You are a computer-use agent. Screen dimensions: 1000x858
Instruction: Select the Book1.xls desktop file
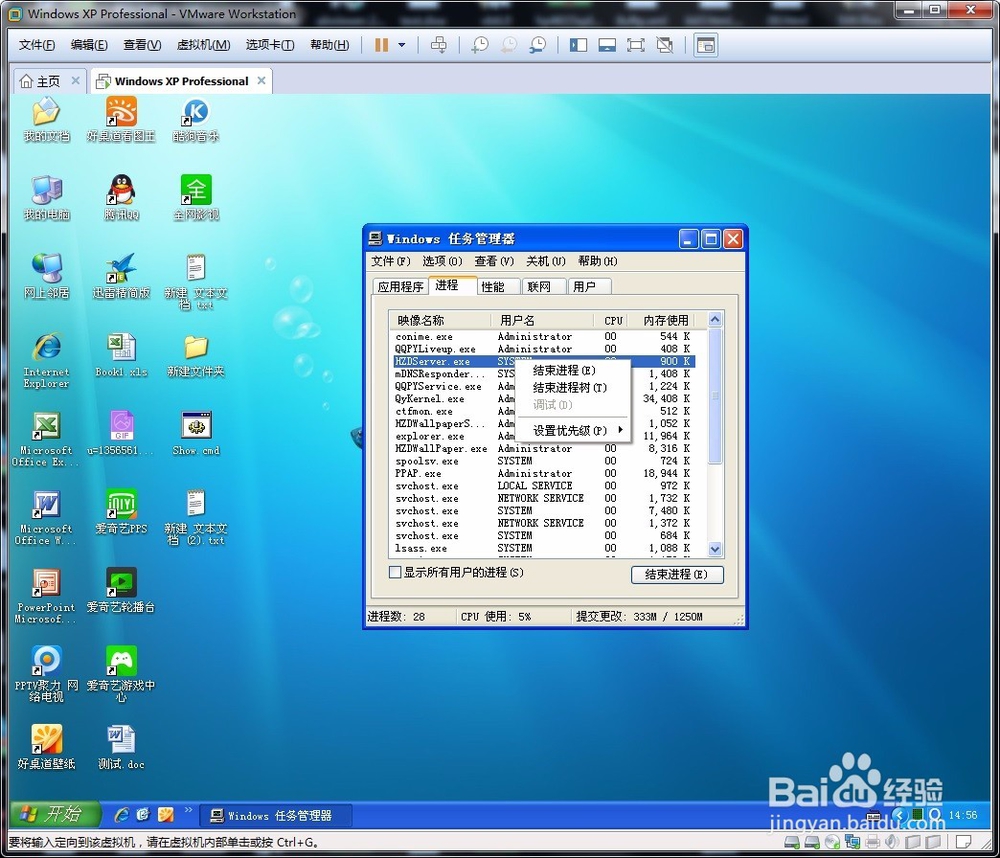[121, 355]
